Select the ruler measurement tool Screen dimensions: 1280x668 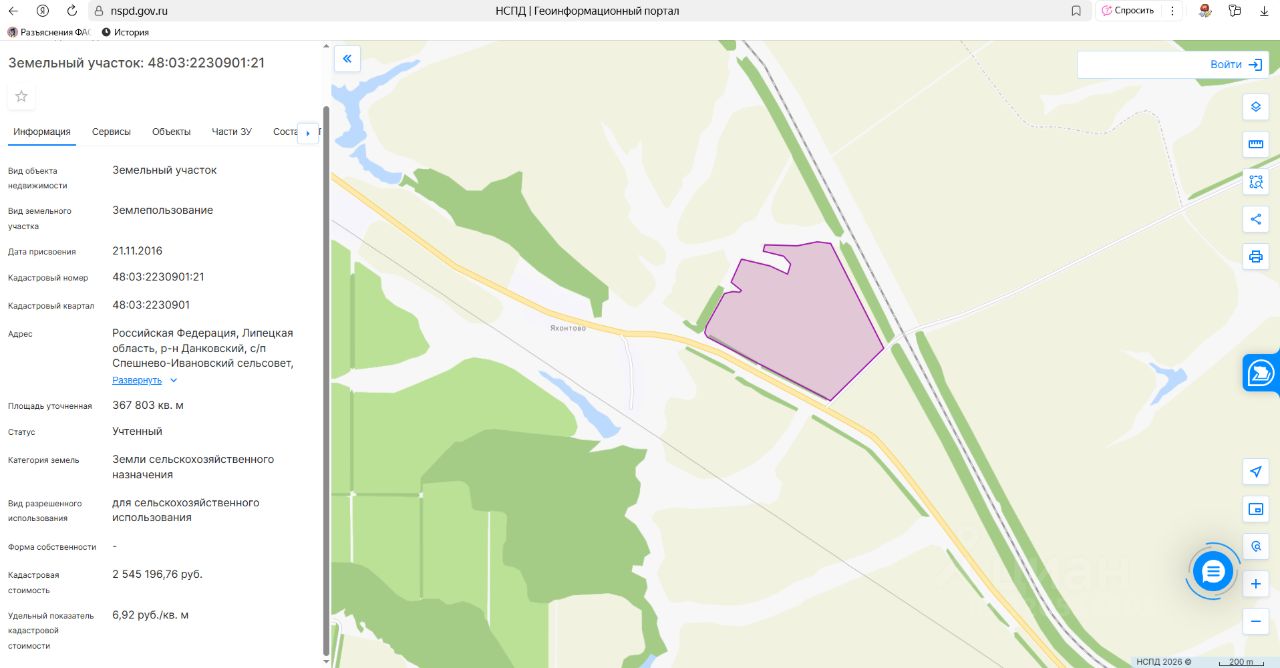(x=1256, y=144)
